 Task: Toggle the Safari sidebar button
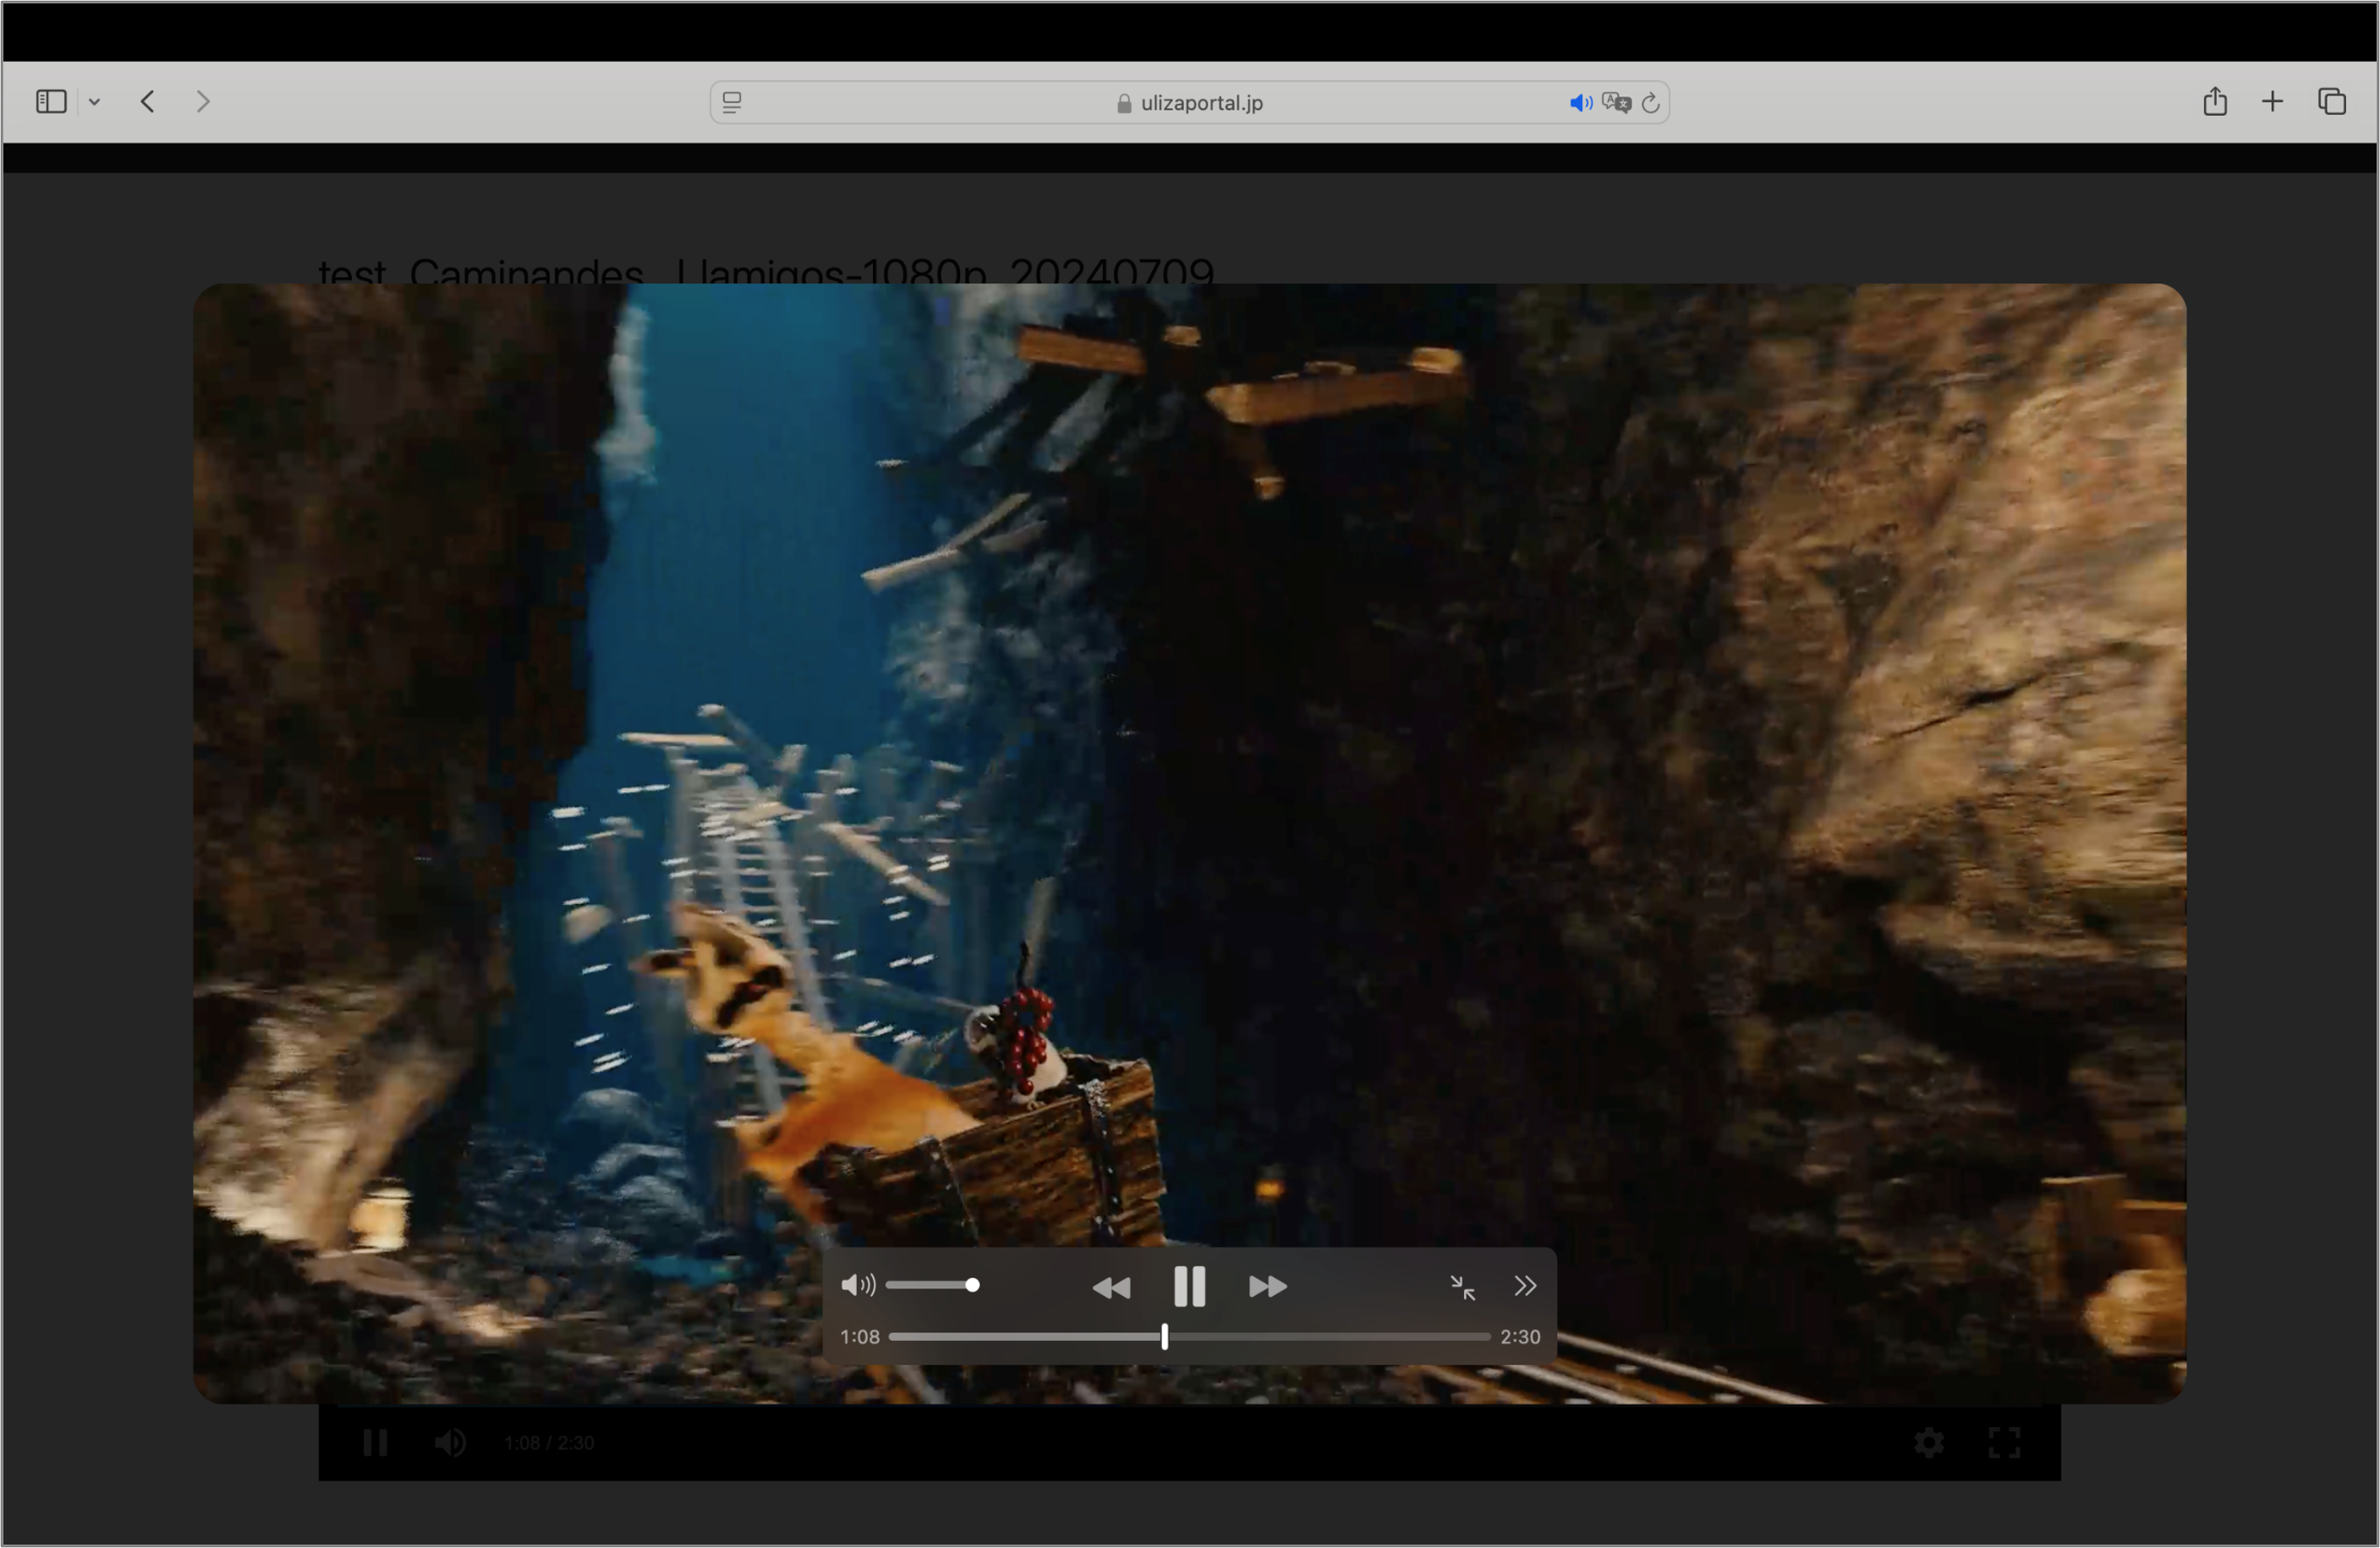coord(51,101)
